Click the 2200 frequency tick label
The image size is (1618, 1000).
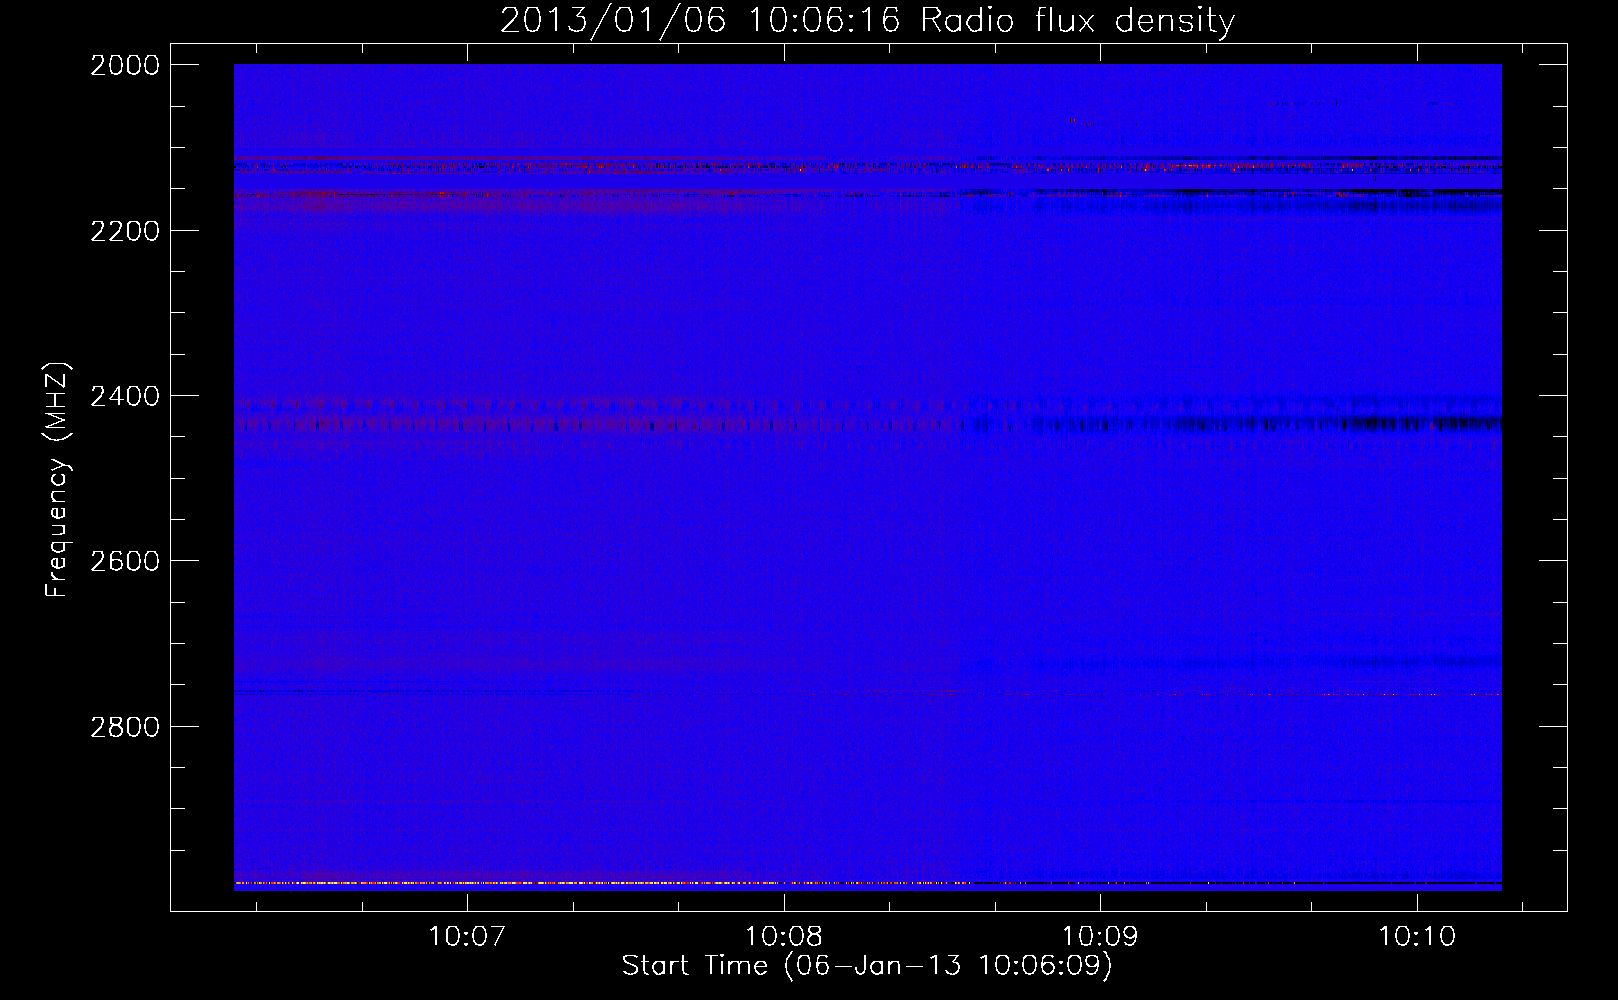click(x=125, y=231)
